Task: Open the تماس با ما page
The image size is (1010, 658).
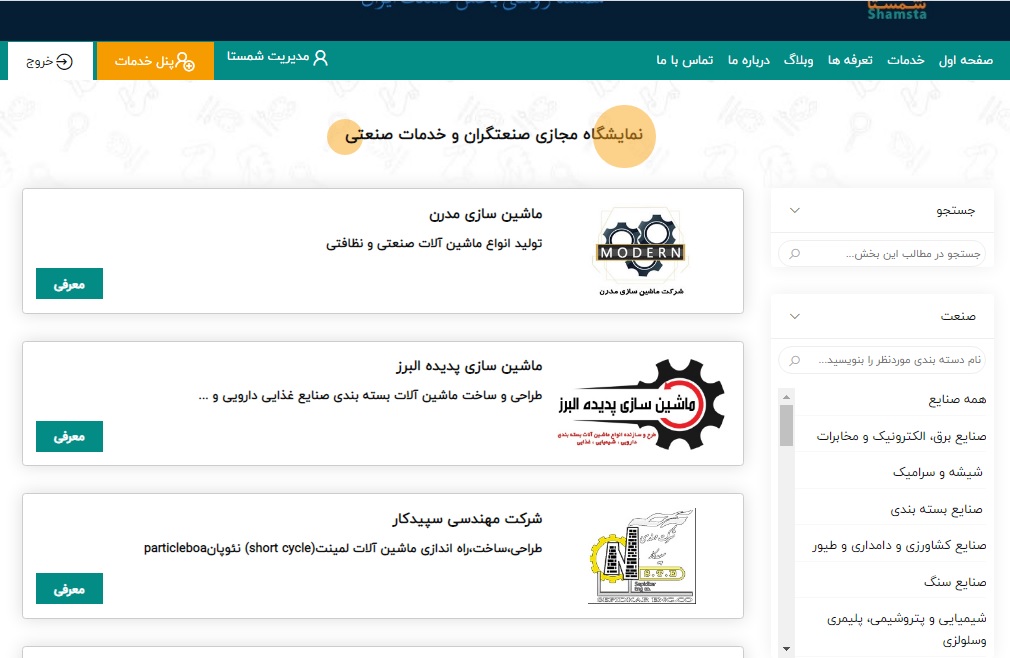Action: click(x=685, y=61)
